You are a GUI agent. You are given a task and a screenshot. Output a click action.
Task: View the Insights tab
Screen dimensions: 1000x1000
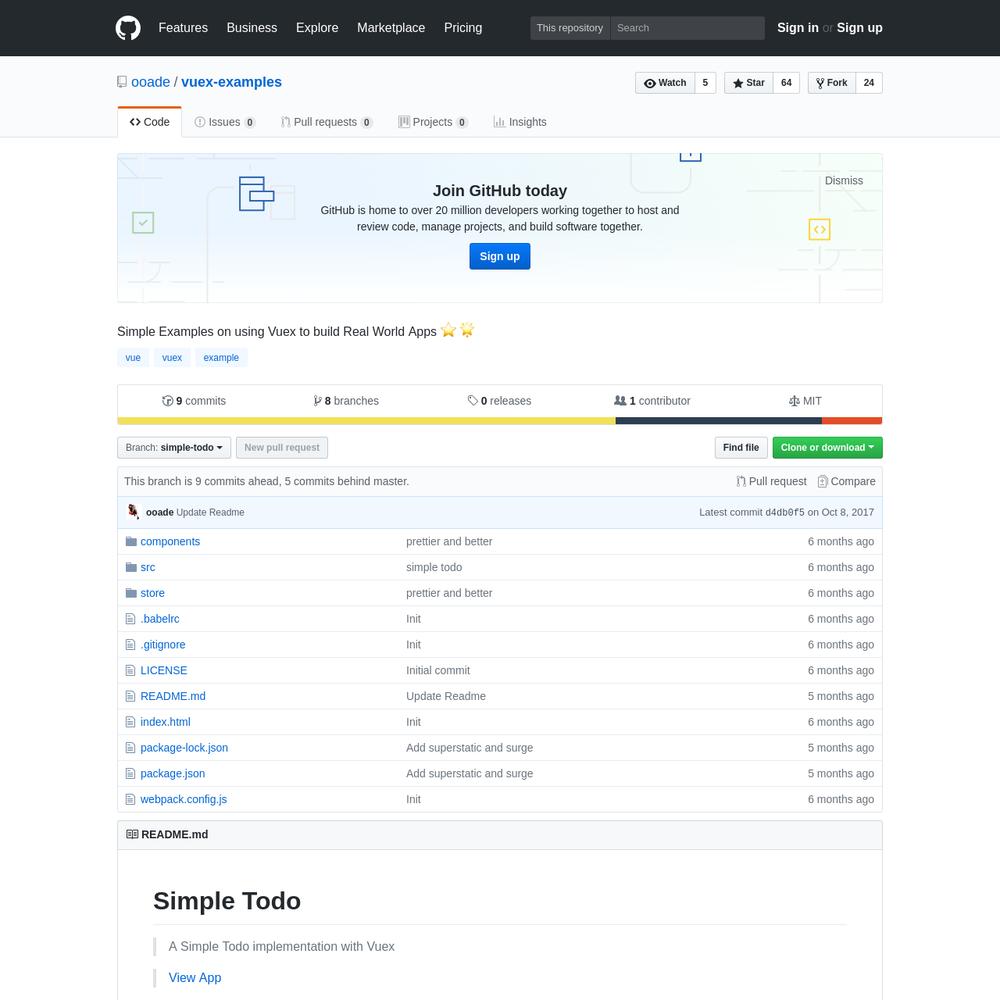(520, 122)
